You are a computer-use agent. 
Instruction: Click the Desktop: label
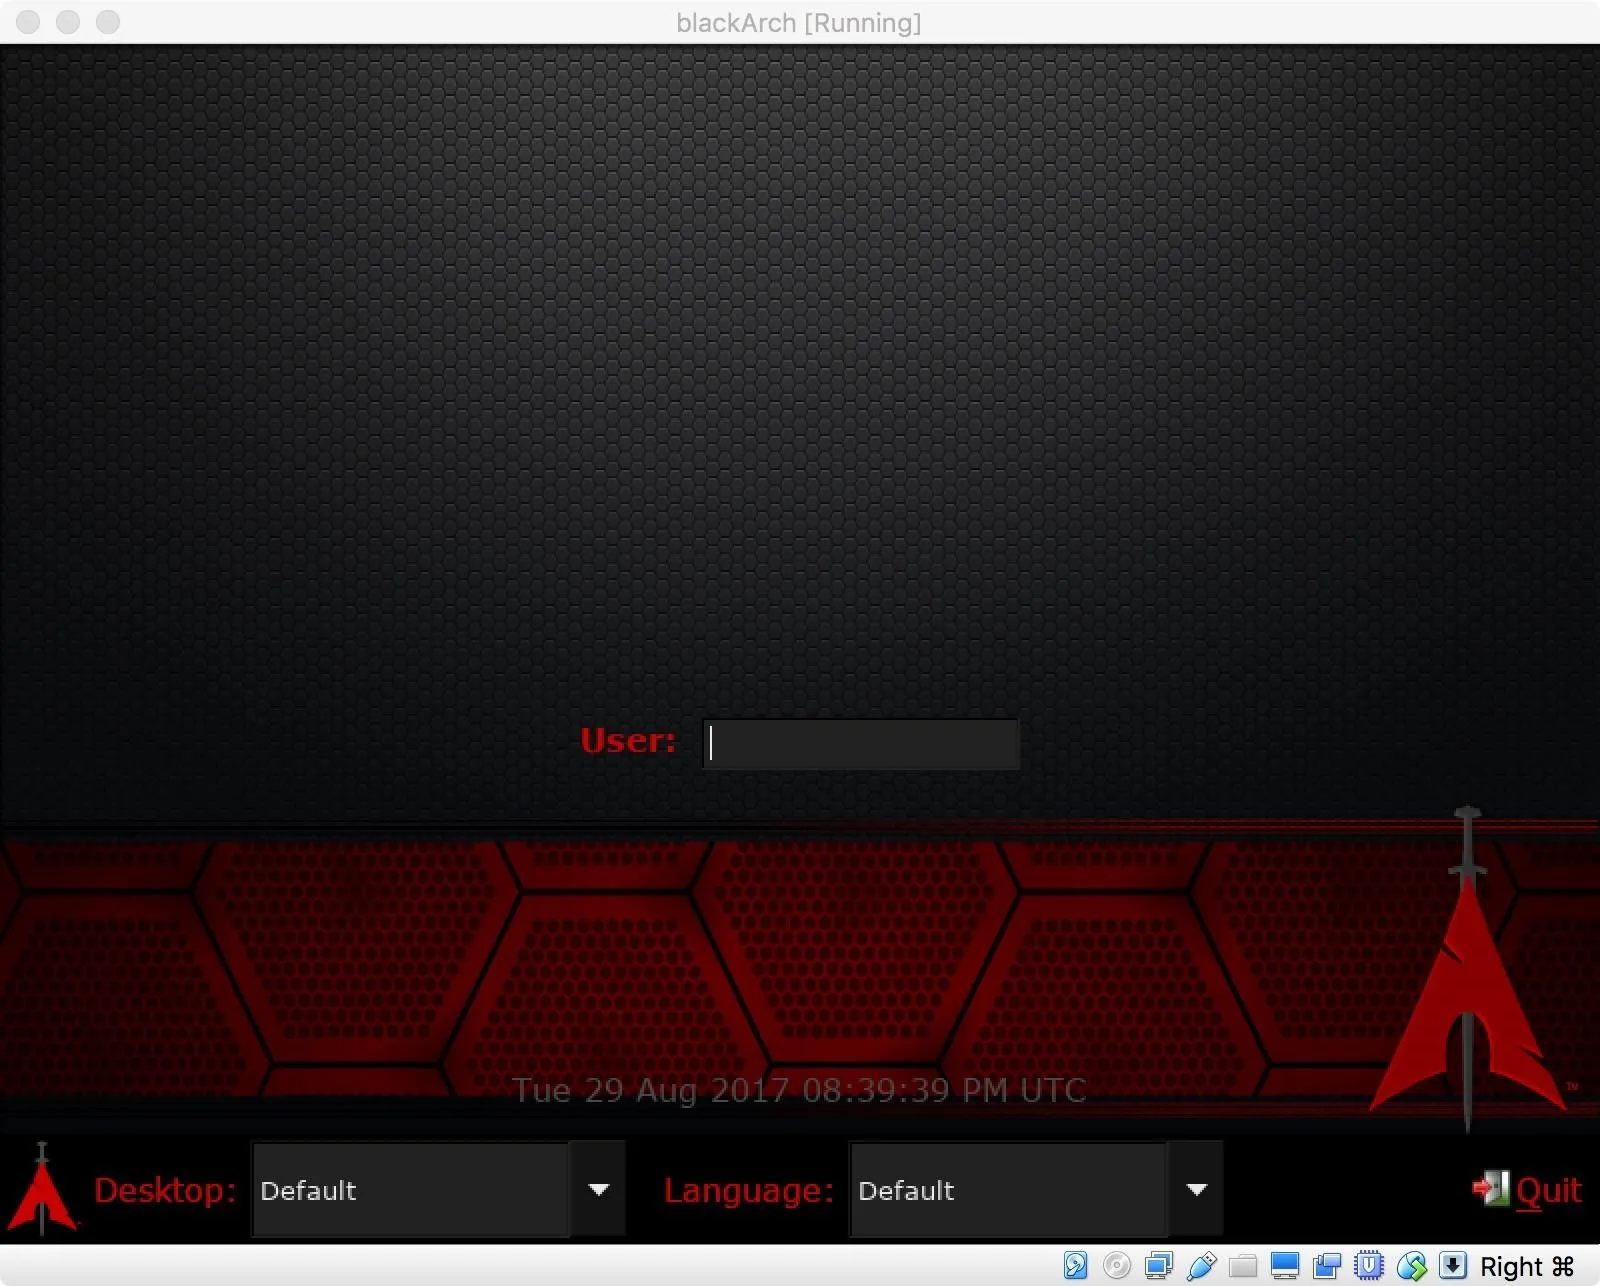[165, 1190]
